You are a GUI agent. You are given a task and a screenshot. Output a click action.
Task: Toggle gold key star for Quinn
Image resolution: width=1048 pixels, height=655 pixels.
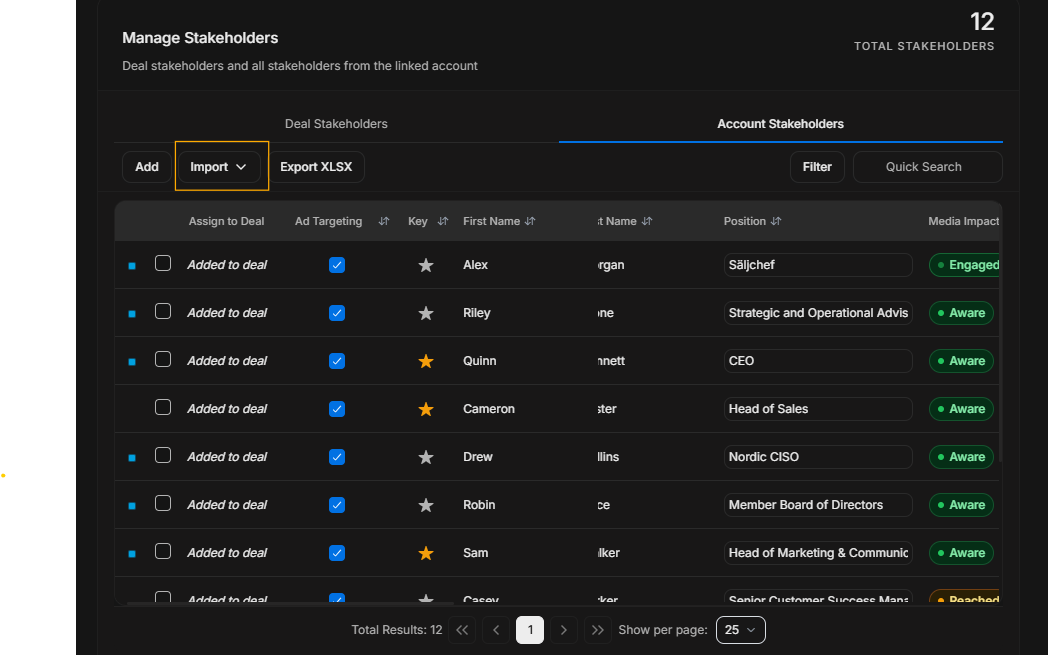[426, 362]
